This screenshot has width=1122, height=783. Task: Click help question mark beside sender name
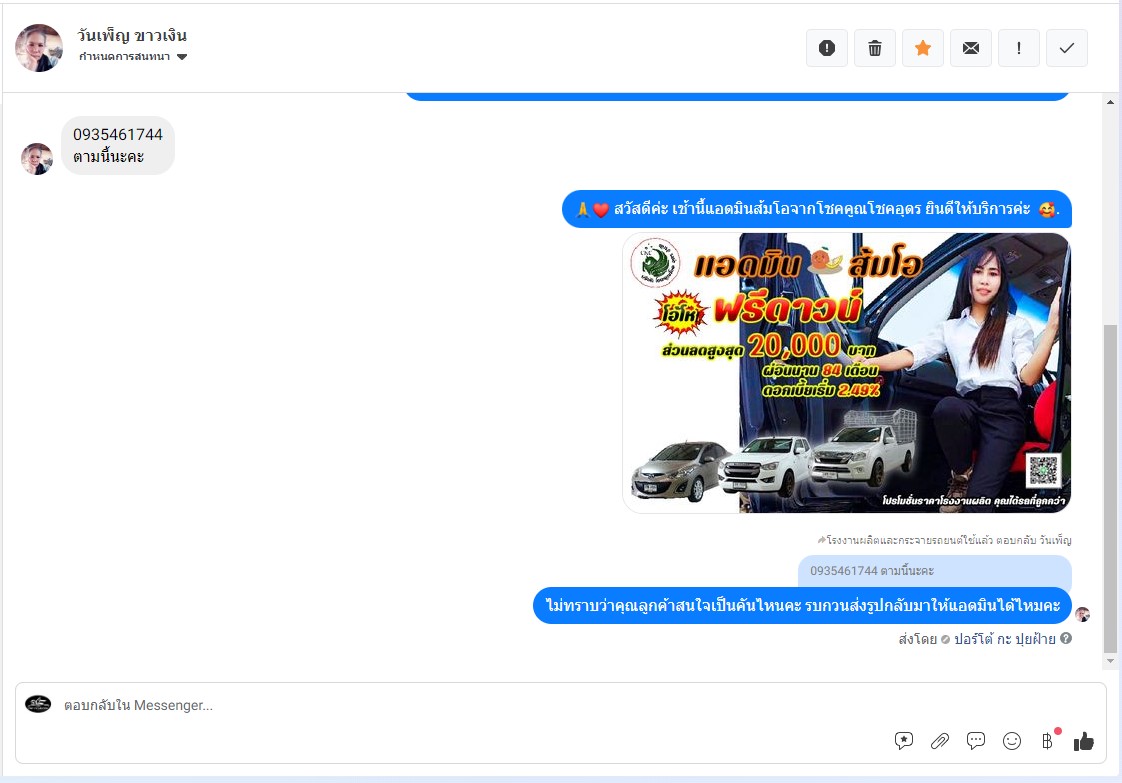[x=1065, y=638]
